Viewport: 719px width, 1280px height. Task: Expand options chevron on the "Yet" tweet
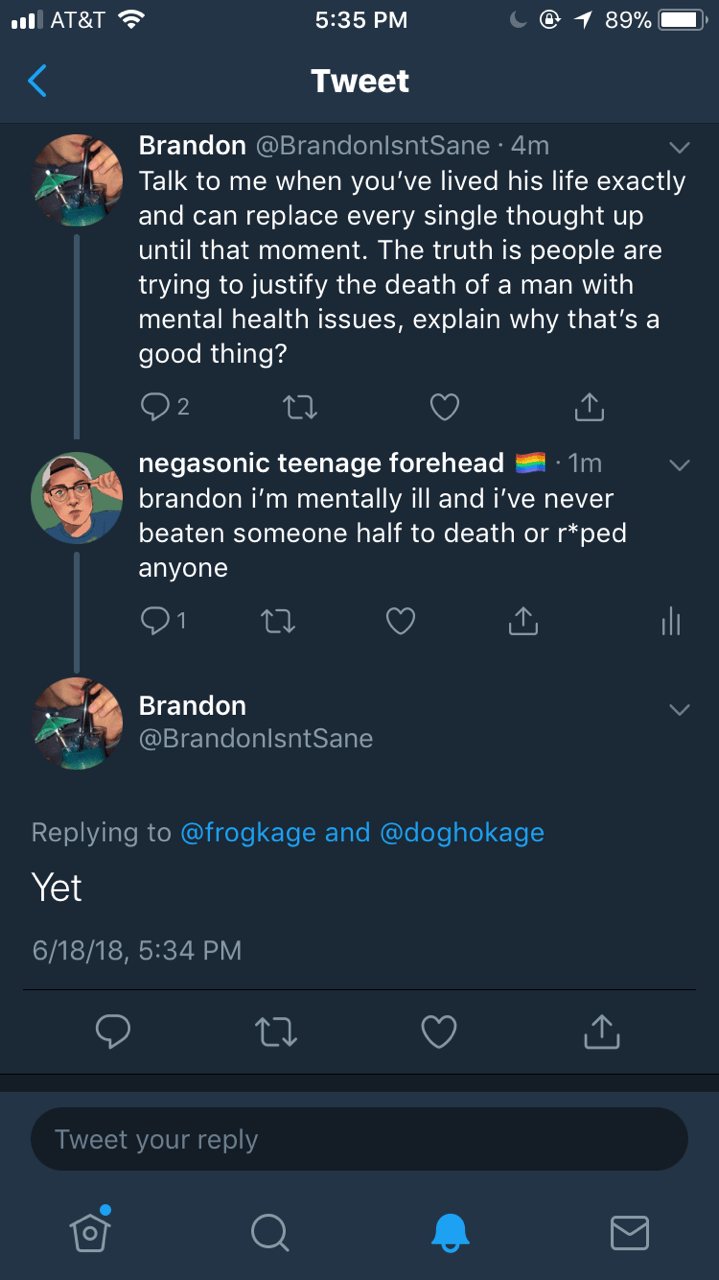click(x=679, y=709)
